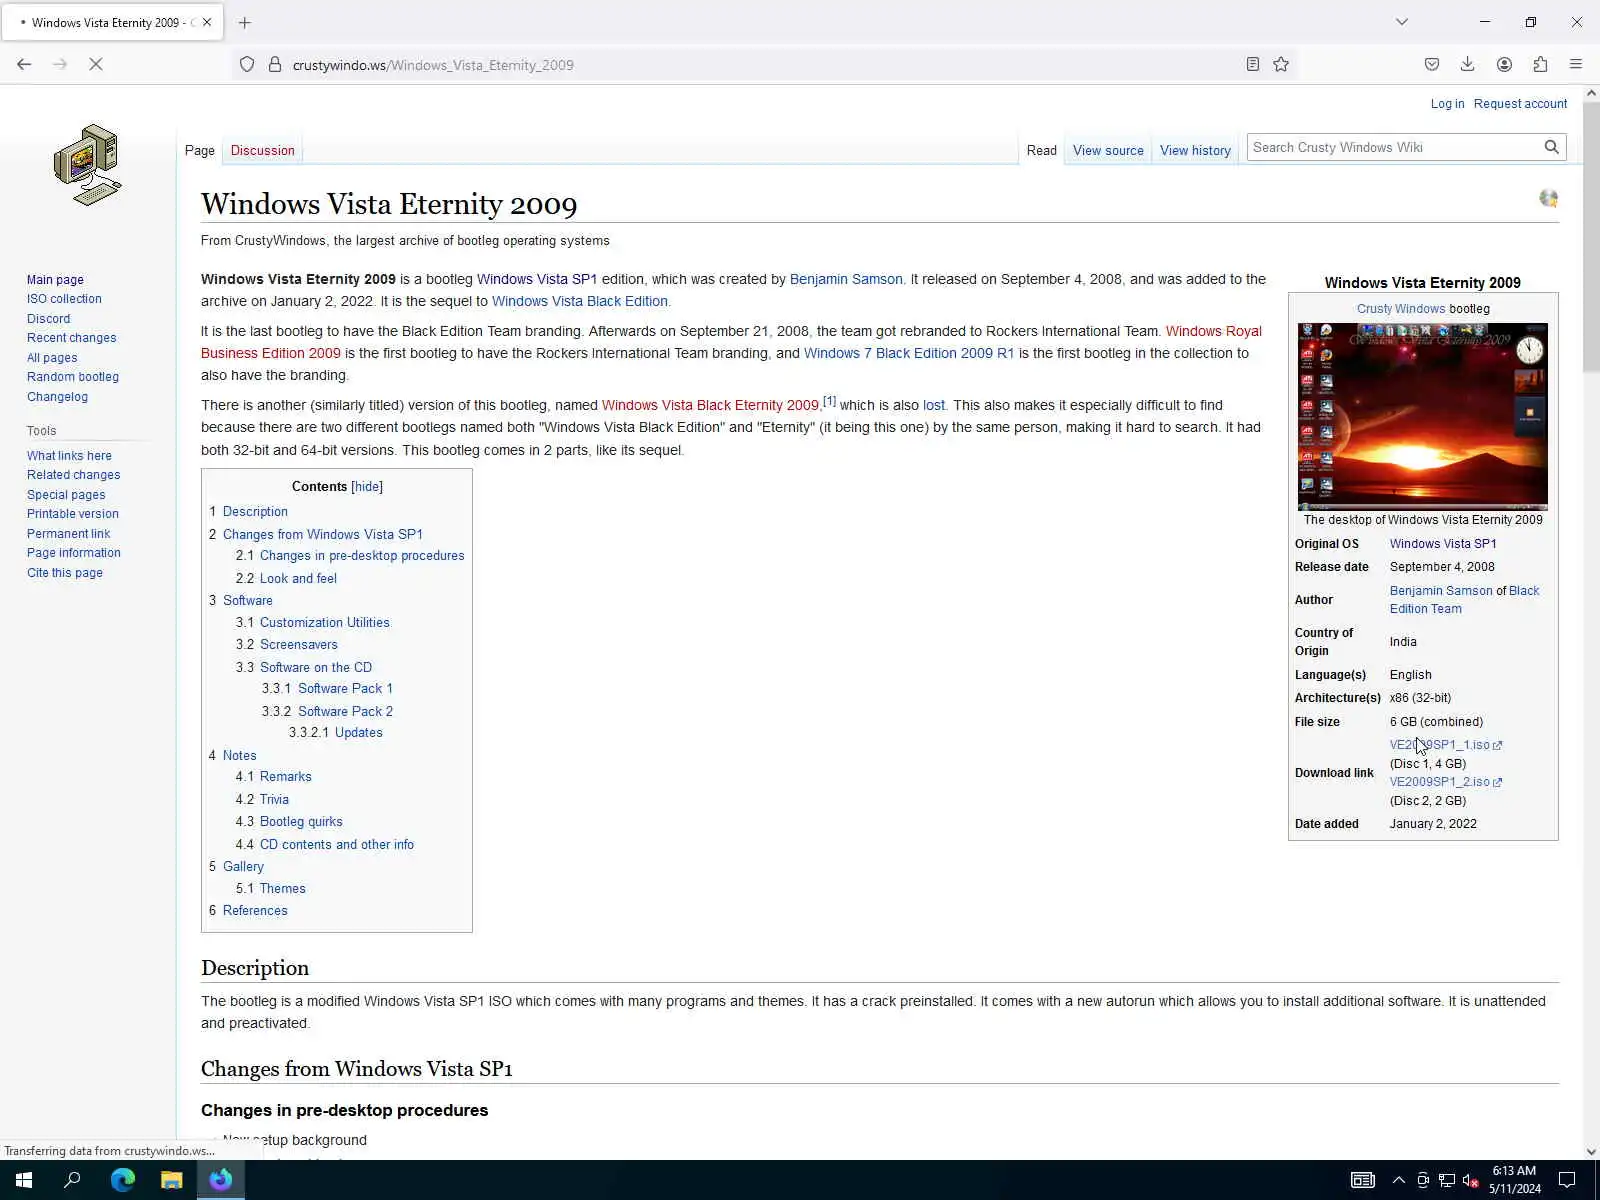Viewport: 1600px width, 1200px height.
Task: Open the Discord sidebar link
Action: click(48, 319)
